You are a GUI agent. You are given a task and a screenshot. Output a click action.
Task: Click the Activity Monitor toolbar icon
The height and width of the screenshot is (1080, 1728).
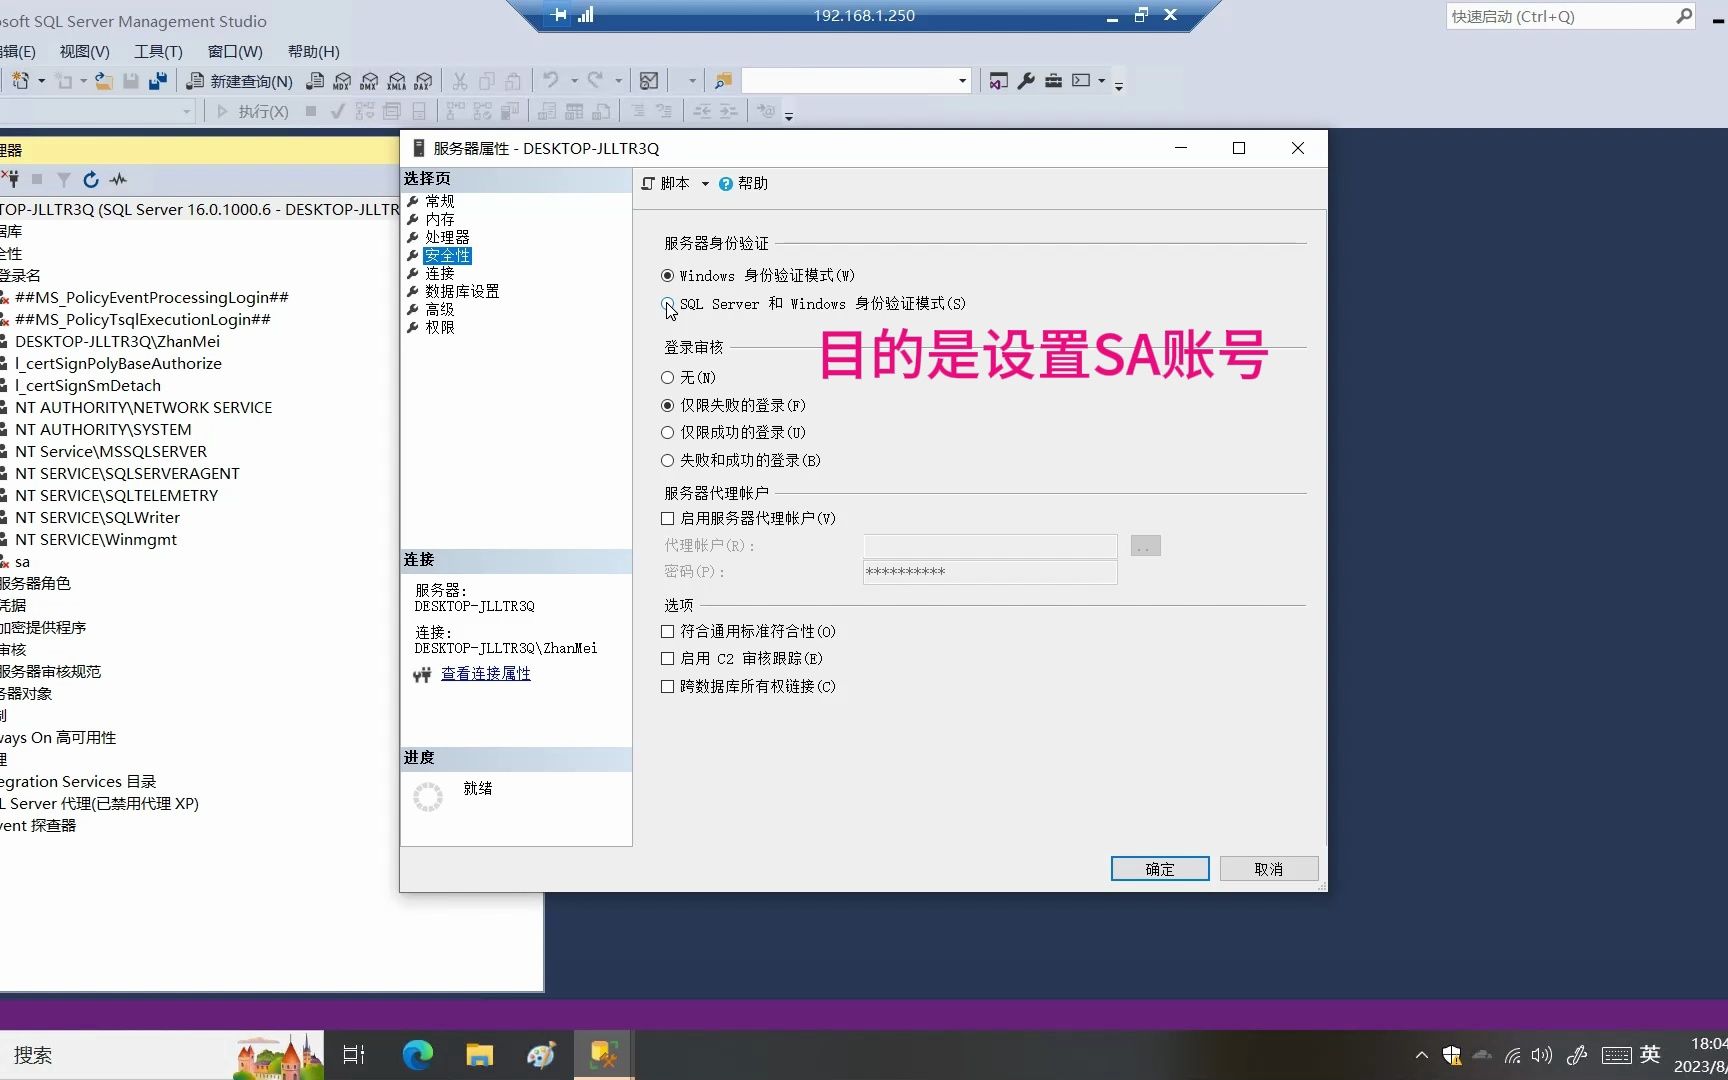[x=649, y=81]
